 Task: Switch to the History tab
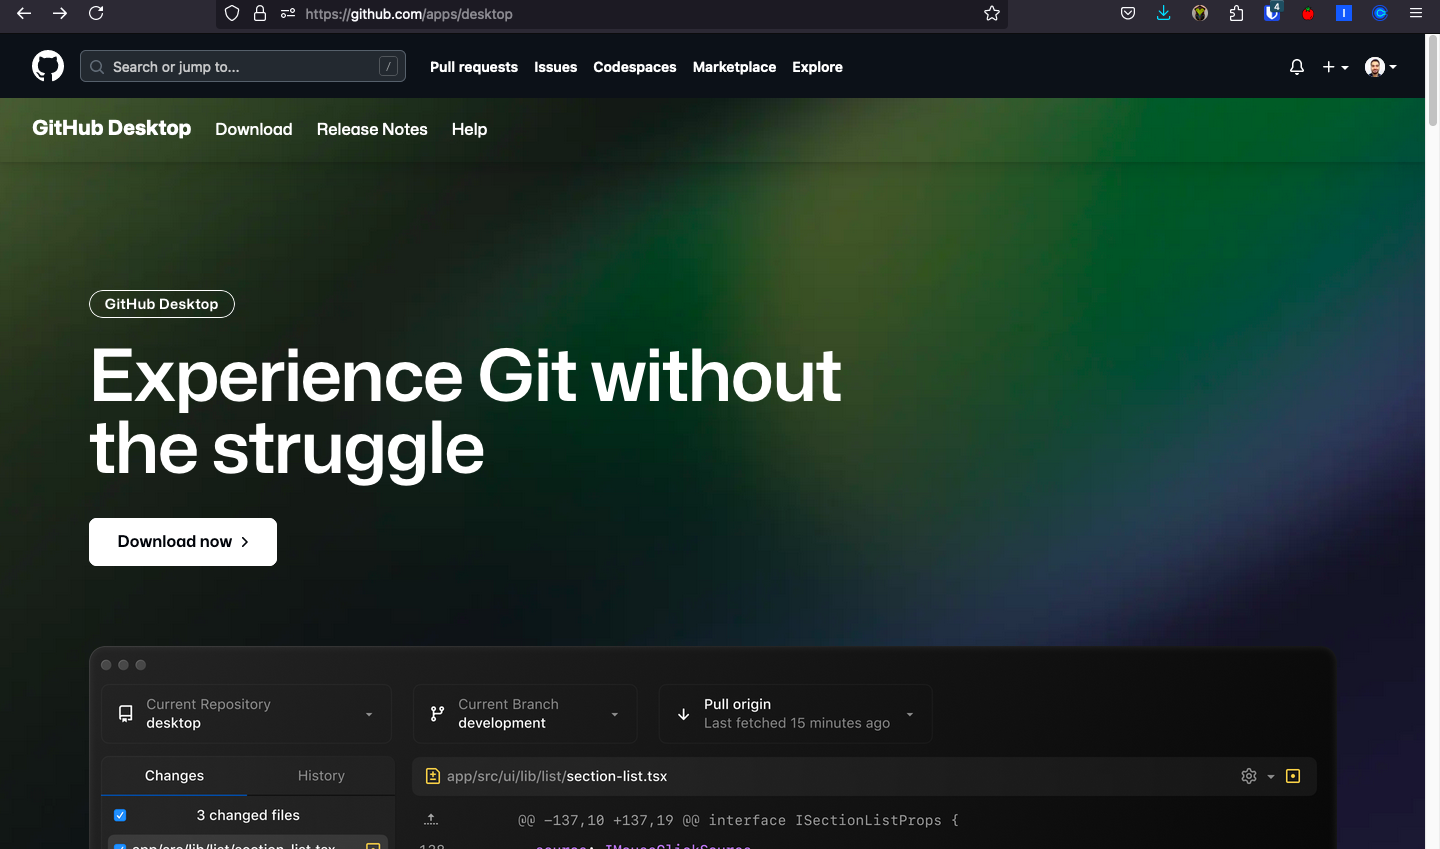321,776
